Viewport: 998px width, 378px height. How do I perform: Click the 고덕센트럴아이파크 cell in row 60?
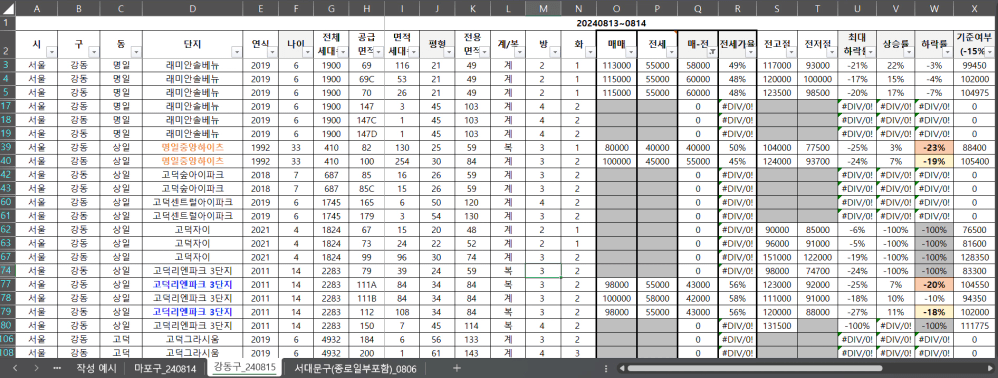[193, 202]
